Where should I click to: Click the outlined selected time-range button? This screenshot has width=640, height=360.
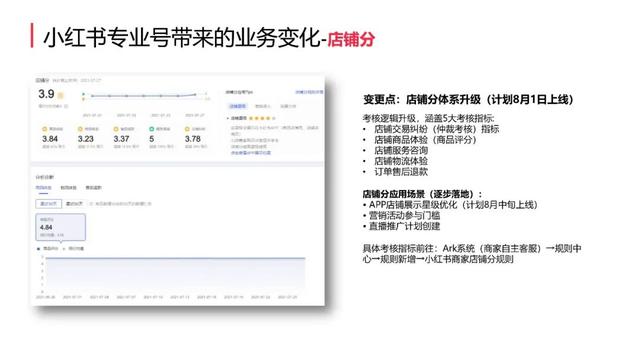click(49, 203)
